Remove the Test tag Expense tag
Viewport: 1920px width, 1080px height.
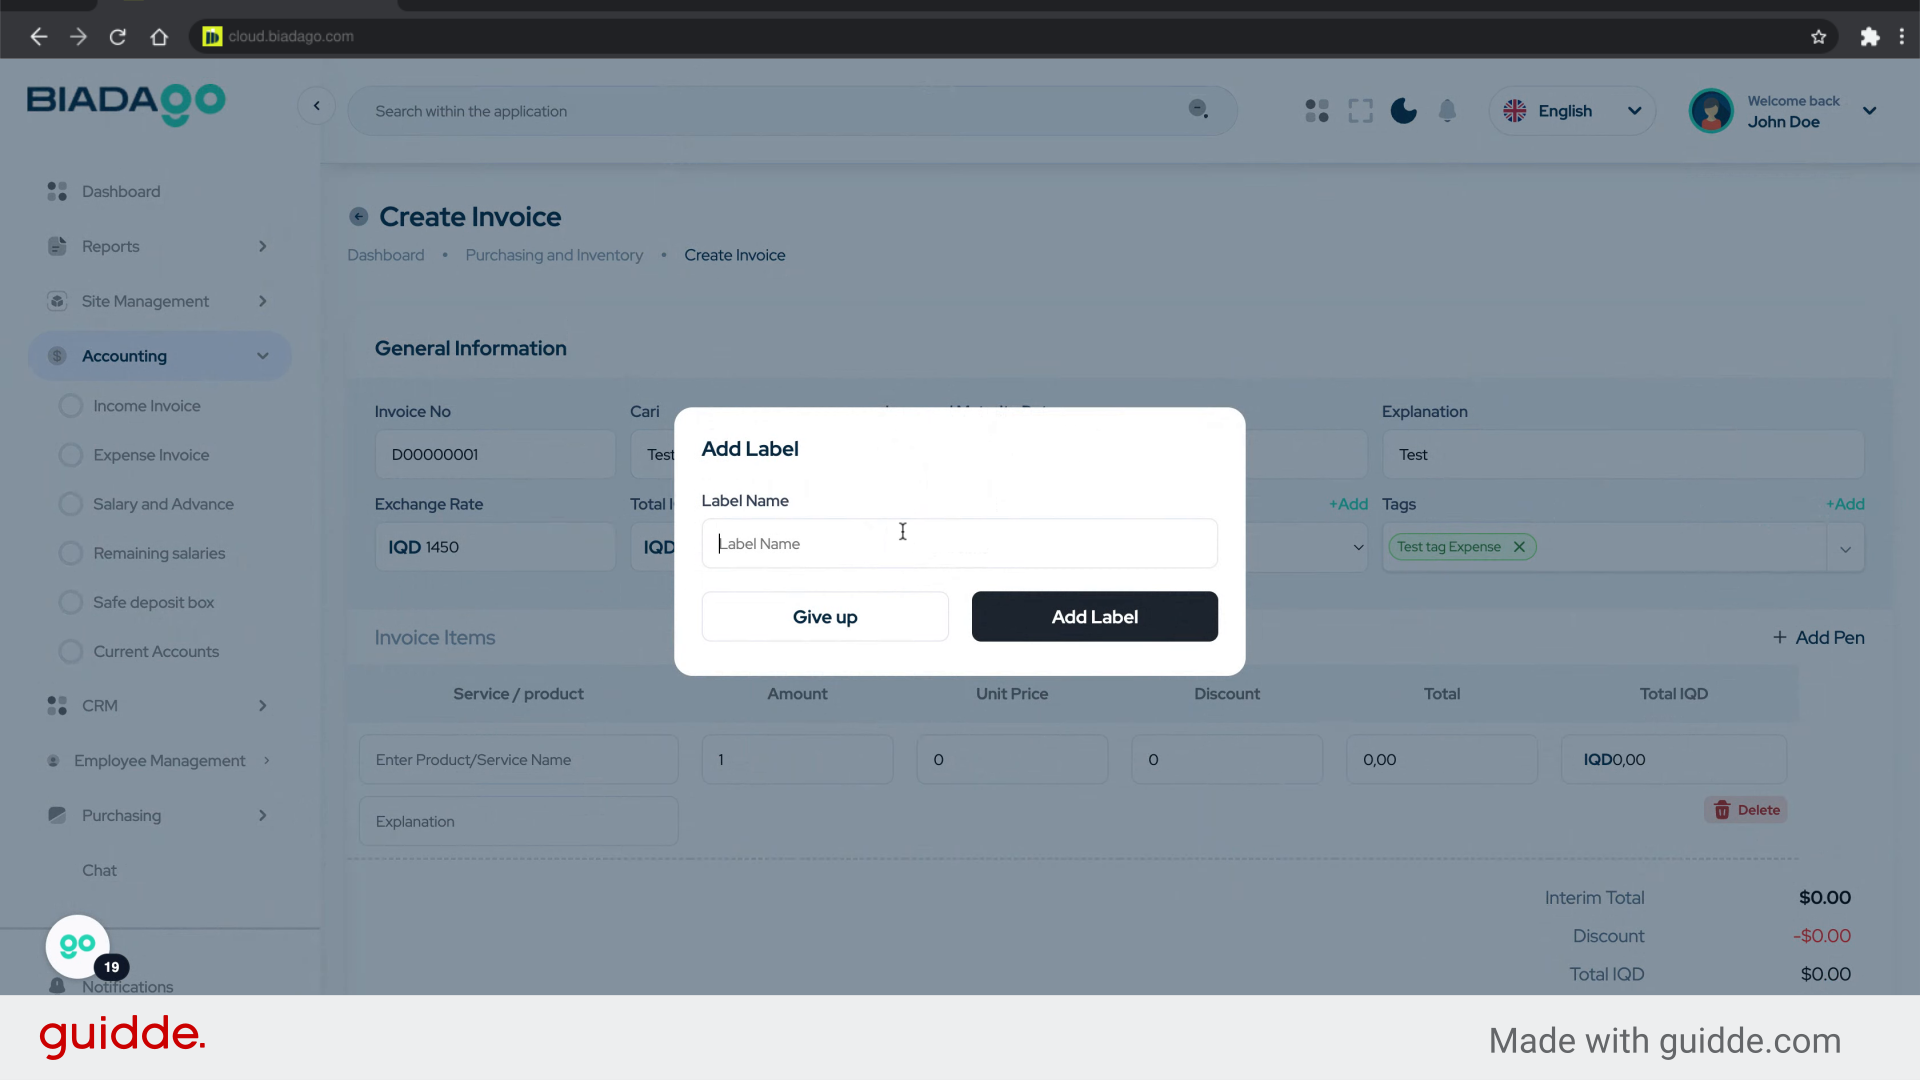coord(1519,547)
